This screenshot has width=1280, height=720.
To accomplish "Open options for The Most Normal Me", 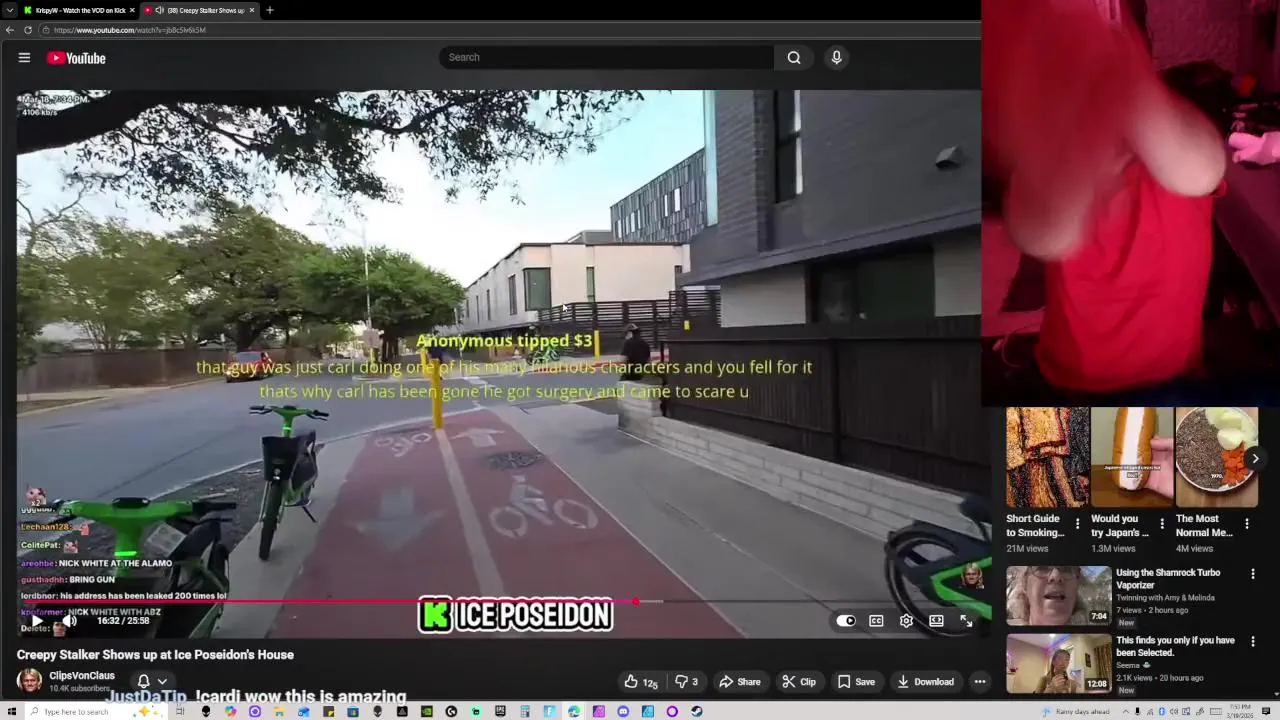I will tap(1247, 524).
